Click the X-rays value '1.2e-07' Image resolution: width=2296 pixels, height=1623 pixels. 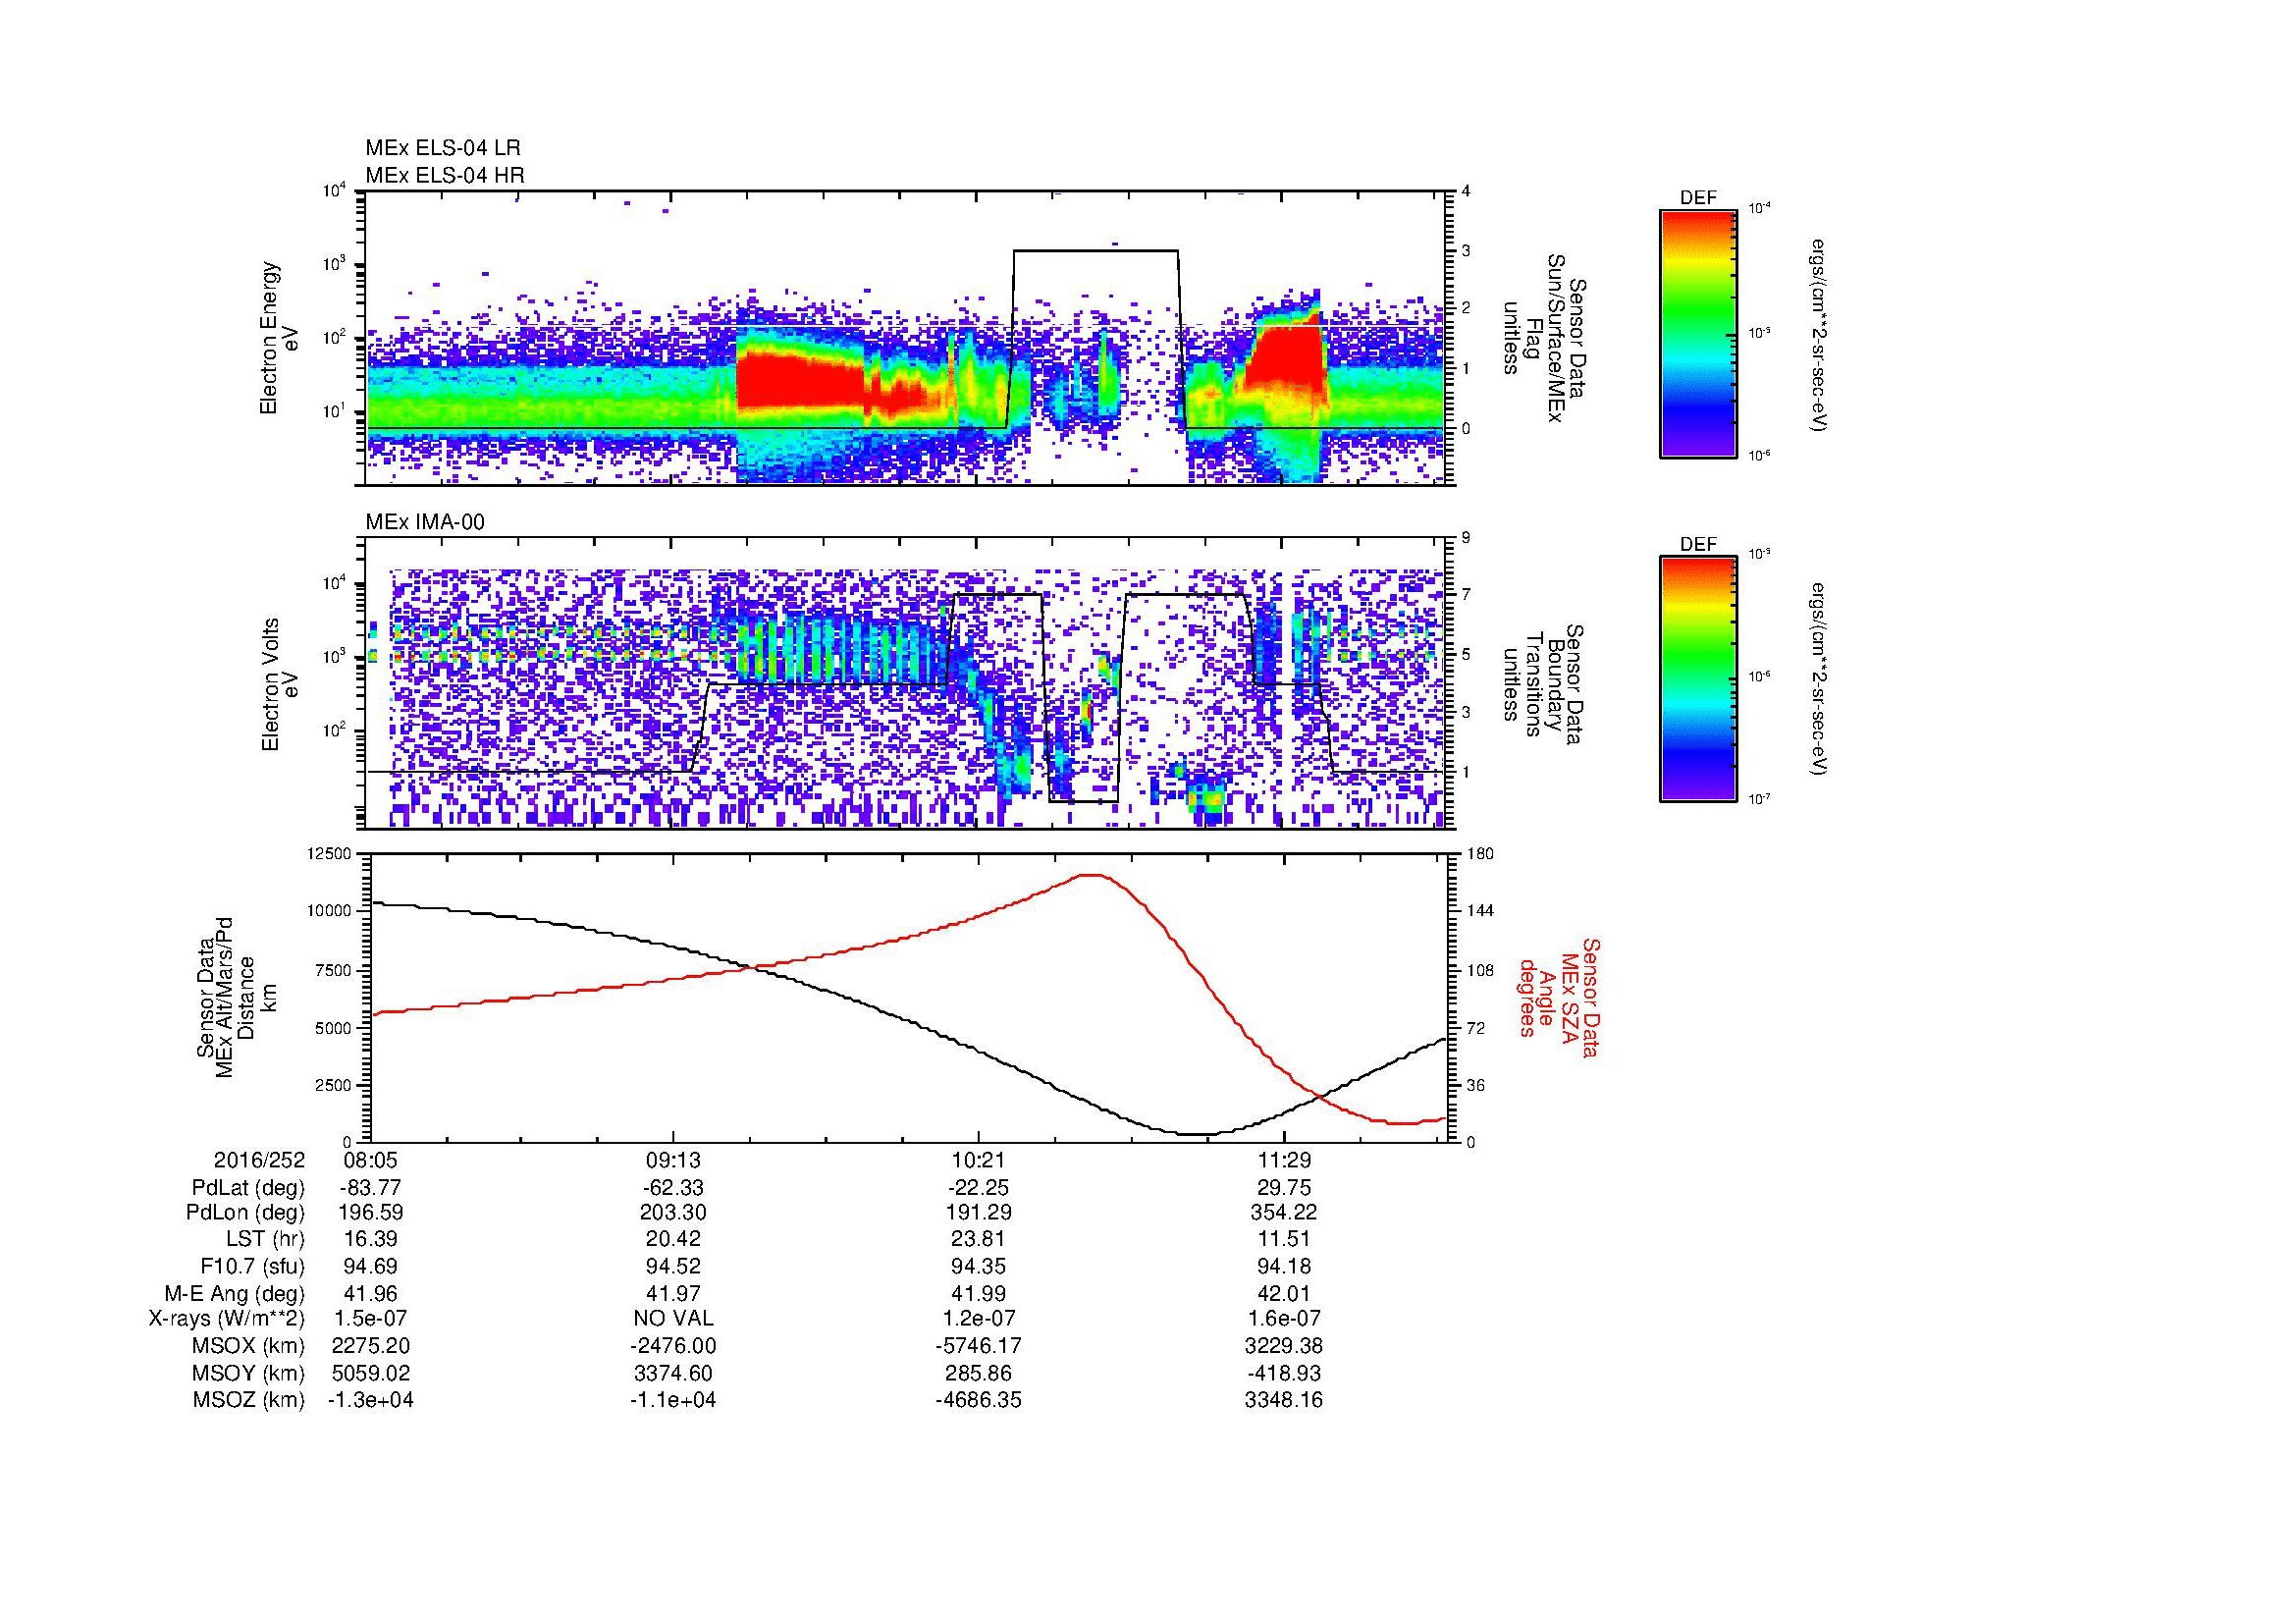point(978,1319)
